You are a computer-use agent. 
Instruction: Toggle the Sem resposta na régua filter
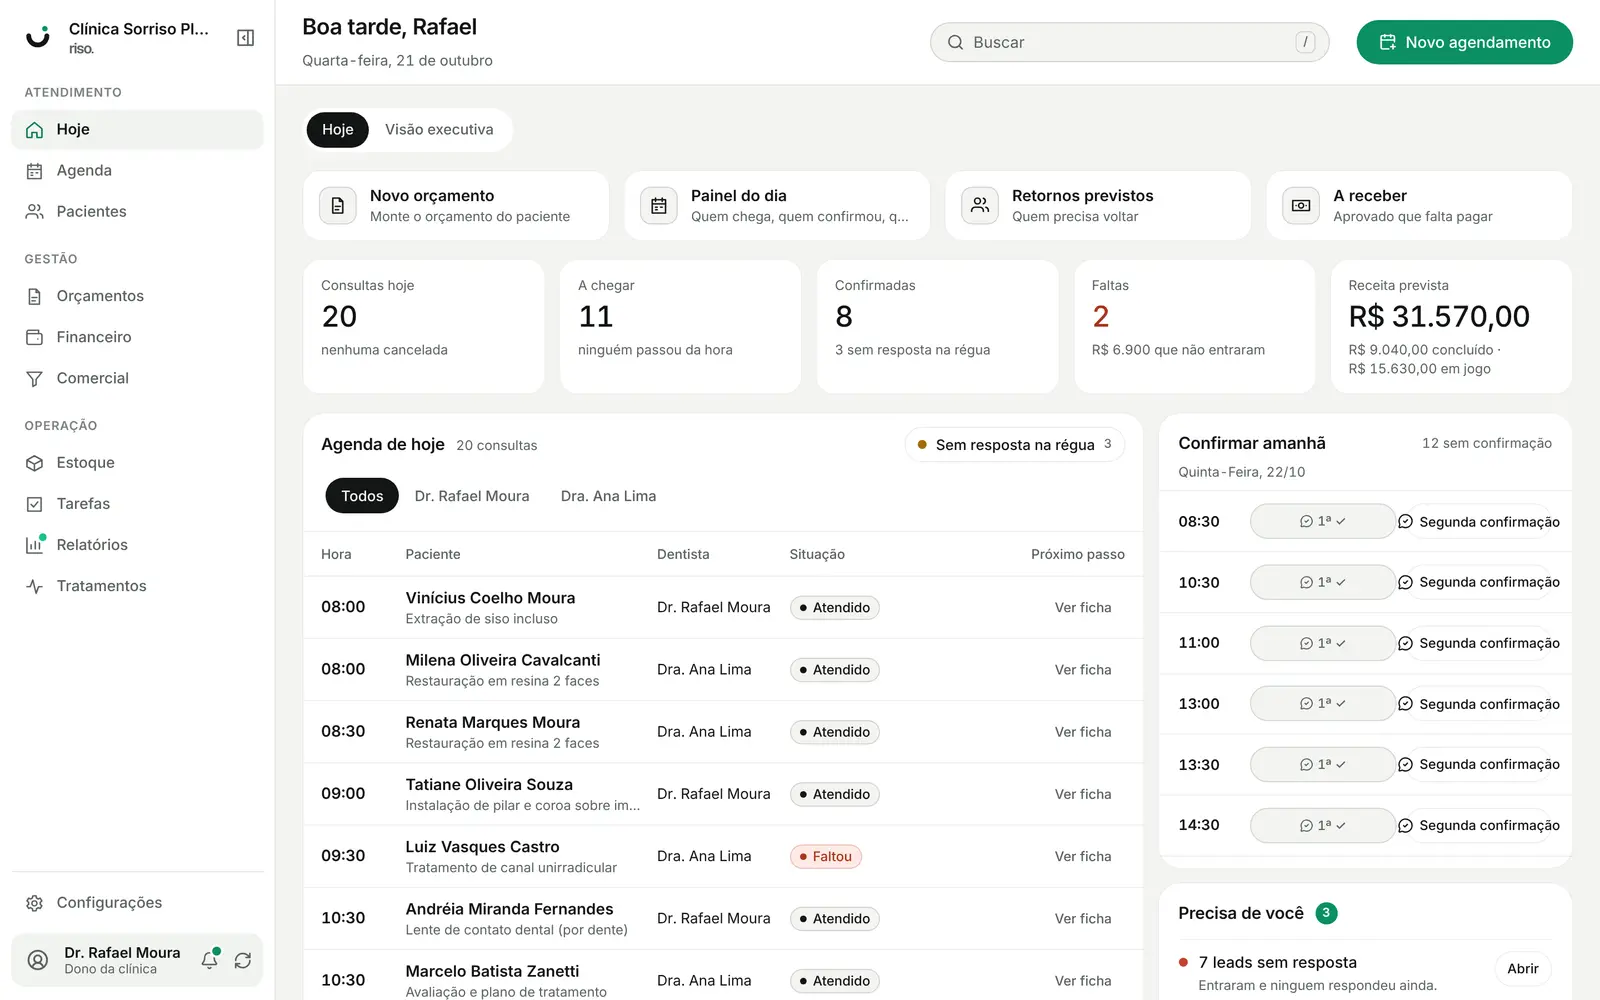tap(1014, 445)
